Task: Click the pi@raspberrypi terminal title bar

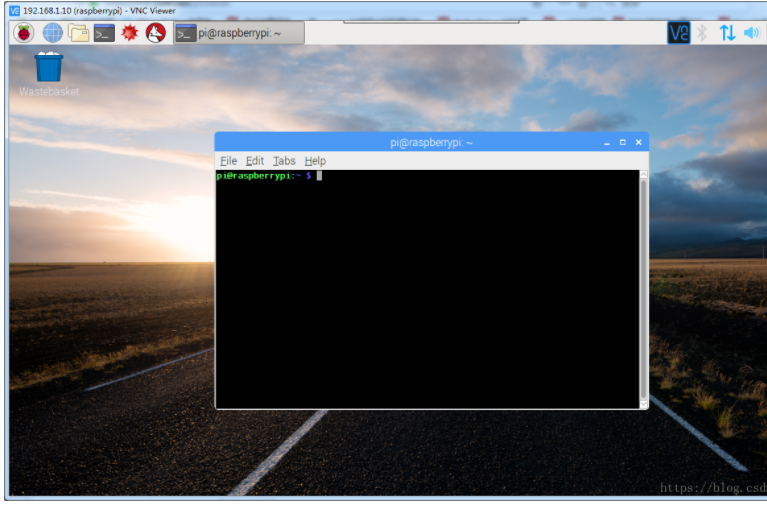Action: pos(431,142)
